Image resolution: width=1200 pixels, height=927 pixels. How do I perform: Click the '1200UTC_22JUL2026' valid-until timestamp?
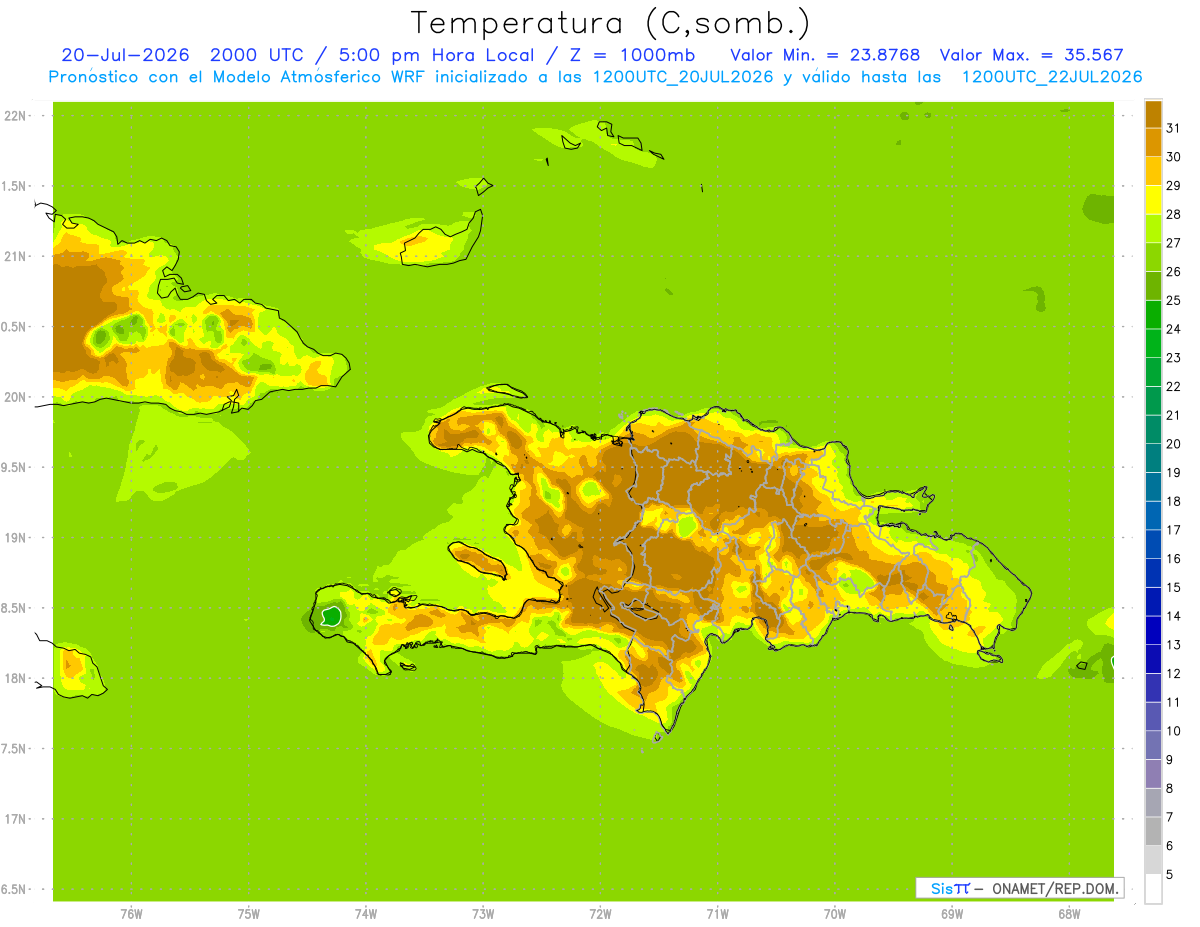[x=1052, y=77]
